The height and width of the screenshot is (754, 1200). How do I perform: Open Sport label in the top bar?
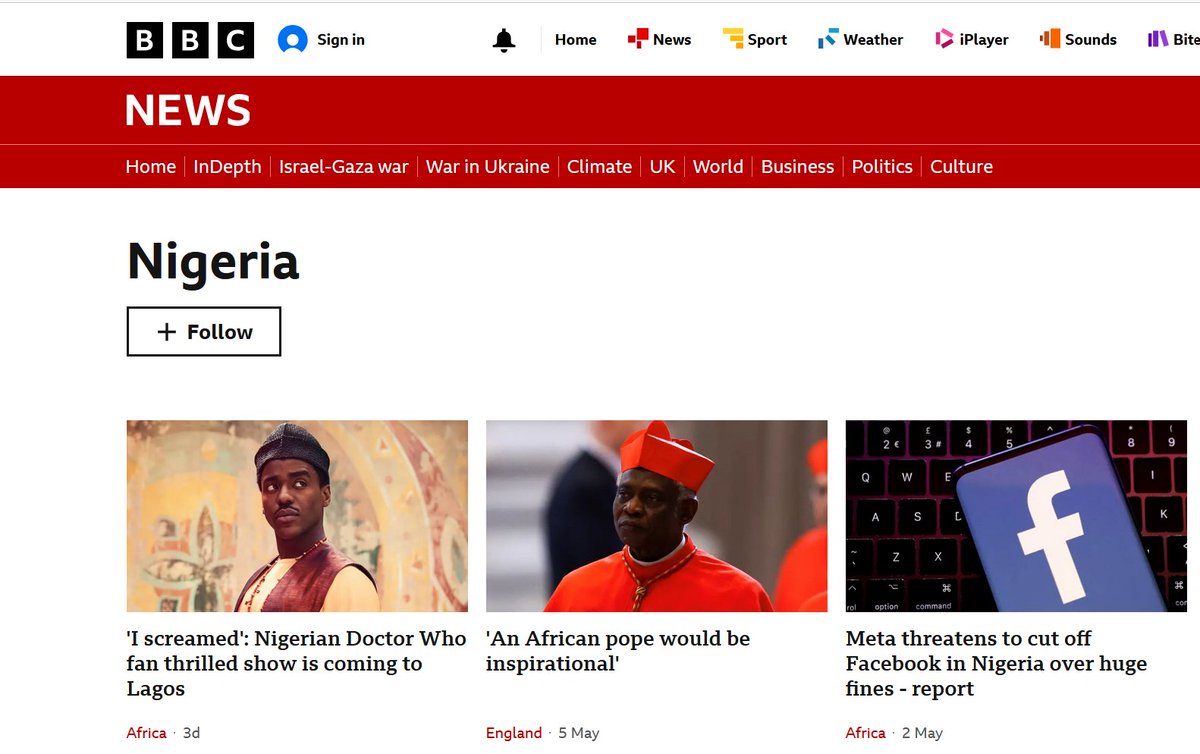click(x=767, y=40)
